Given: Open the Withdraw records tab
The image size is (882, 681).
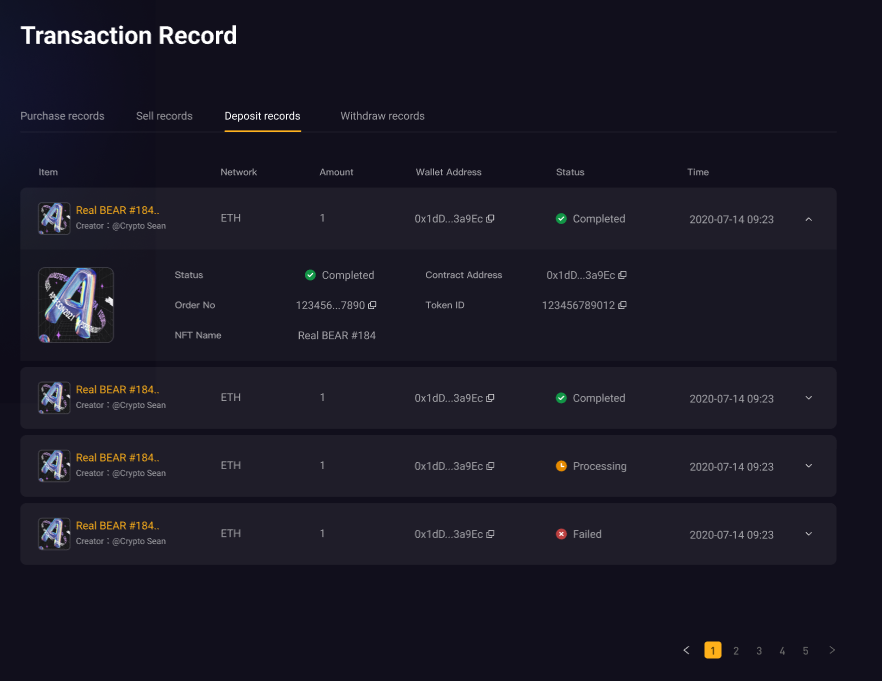Looking at the screenshot, I should [x=382, y=116].
